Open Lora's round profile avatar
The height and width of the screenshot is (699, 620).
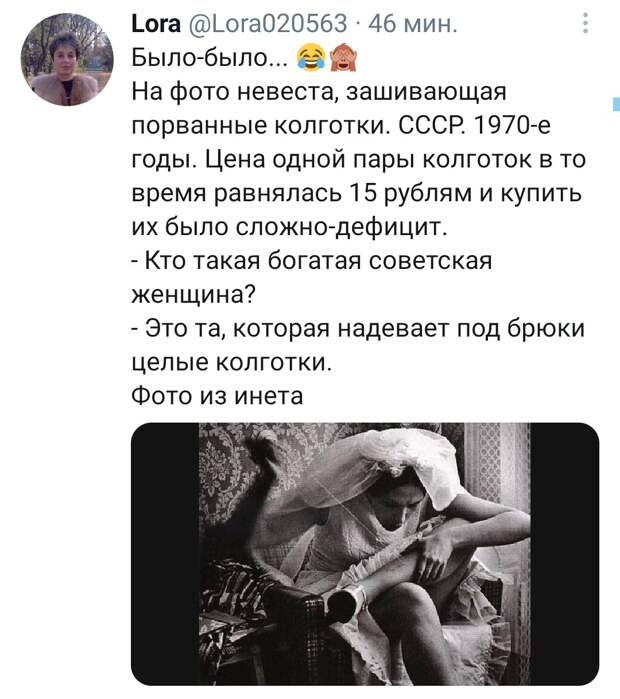pyautogui.click(x=67, y=60)
